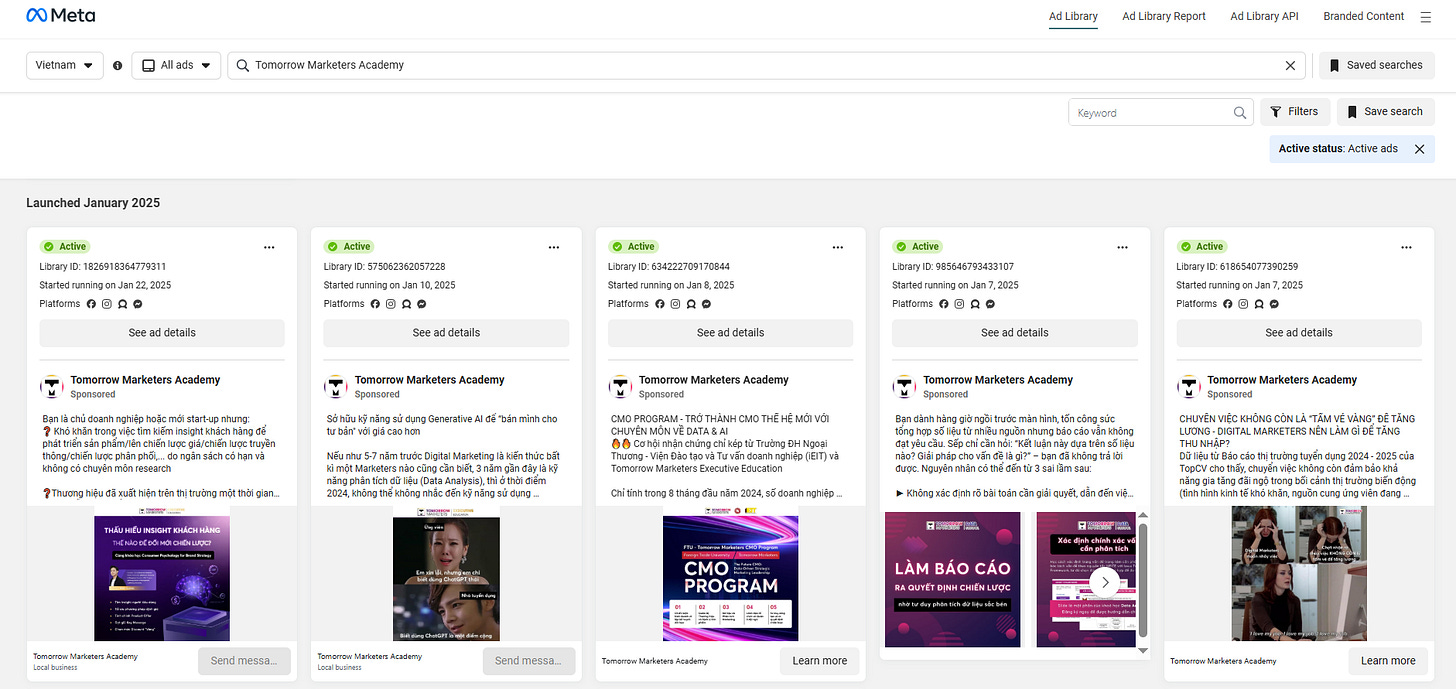Click Learn more on the CMO Program ad
The height and width of the screenshot is (689, 1456).
819,661
